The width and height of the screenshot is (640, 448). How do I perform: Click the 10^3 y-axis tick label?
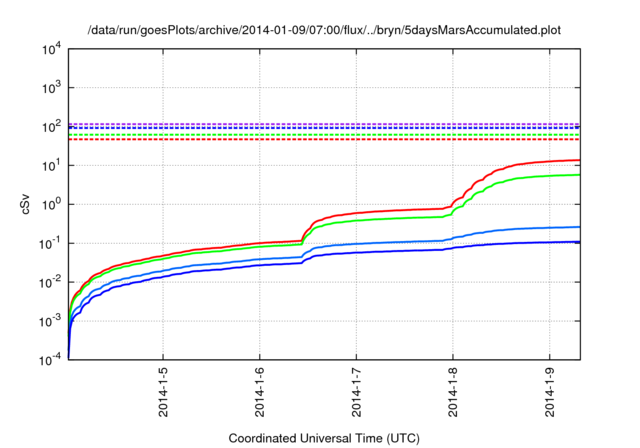click(51, 88)
